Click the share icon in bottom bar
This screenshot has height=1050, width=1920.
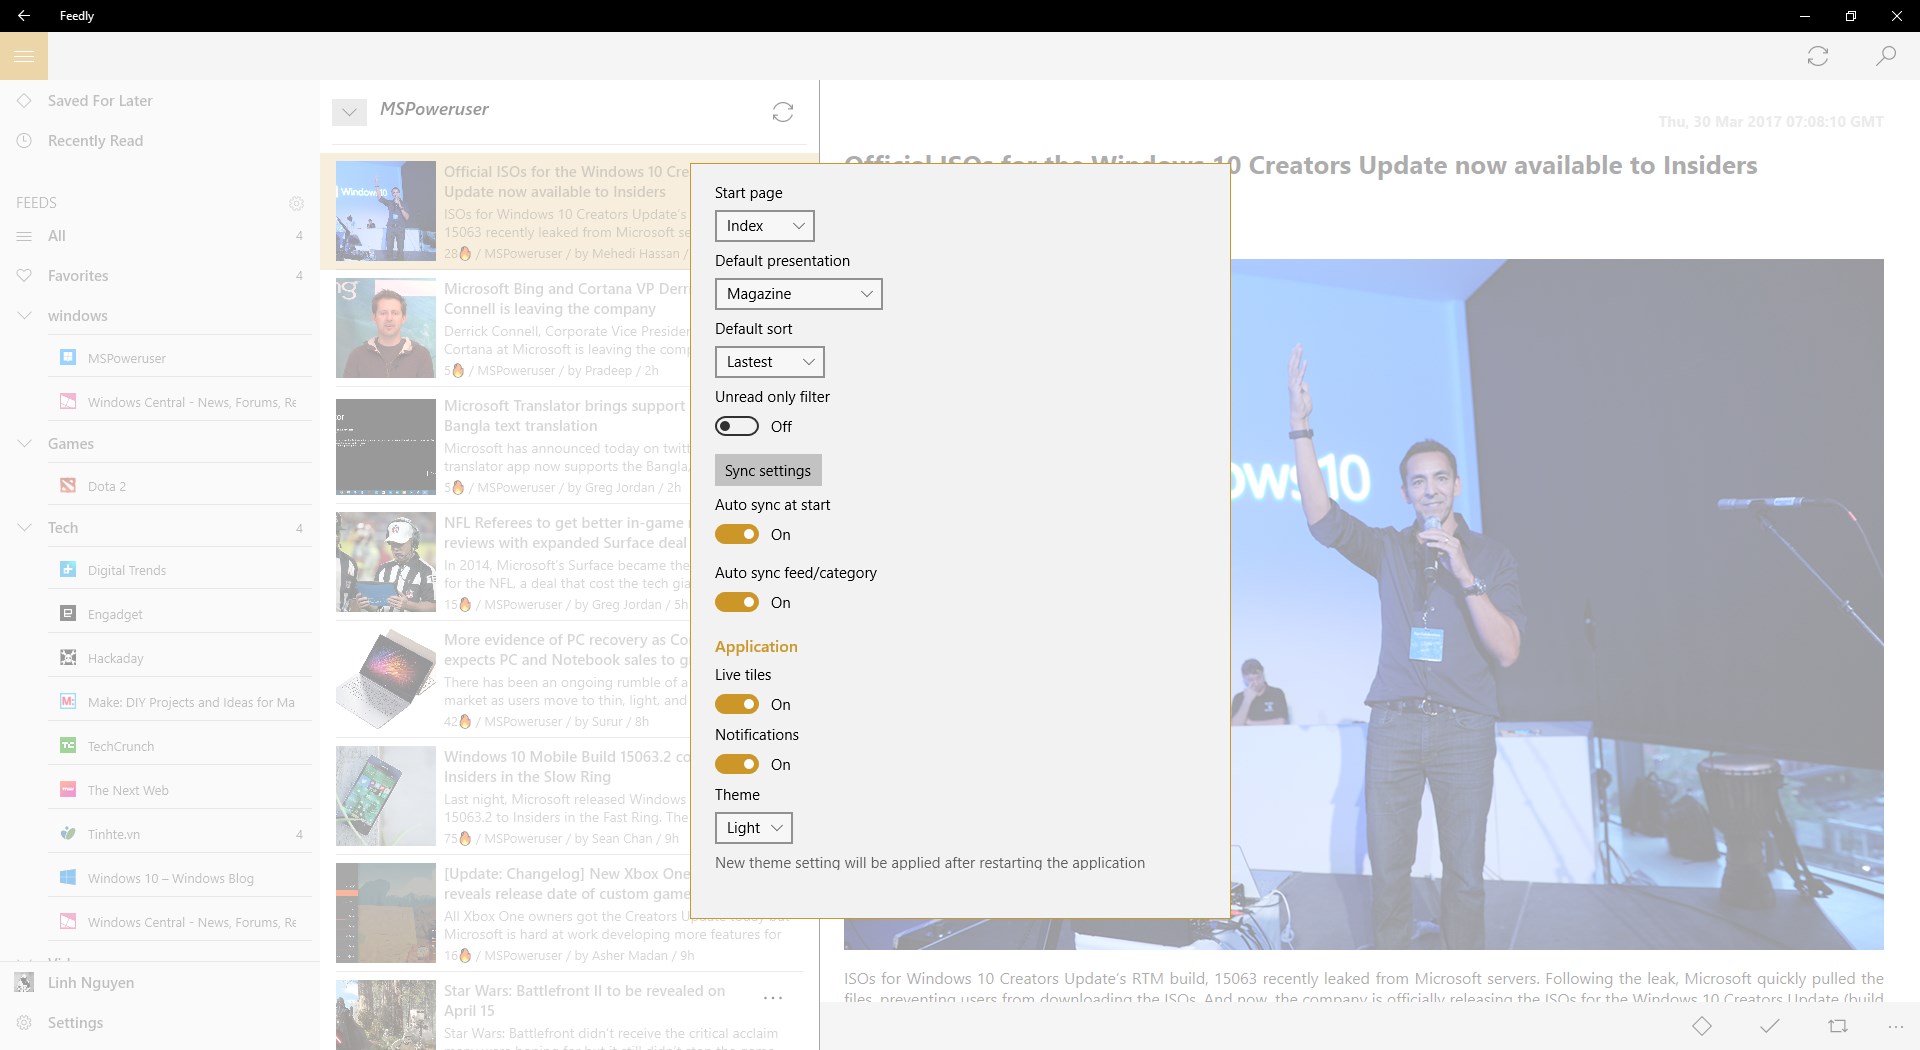(1838, 1026)
